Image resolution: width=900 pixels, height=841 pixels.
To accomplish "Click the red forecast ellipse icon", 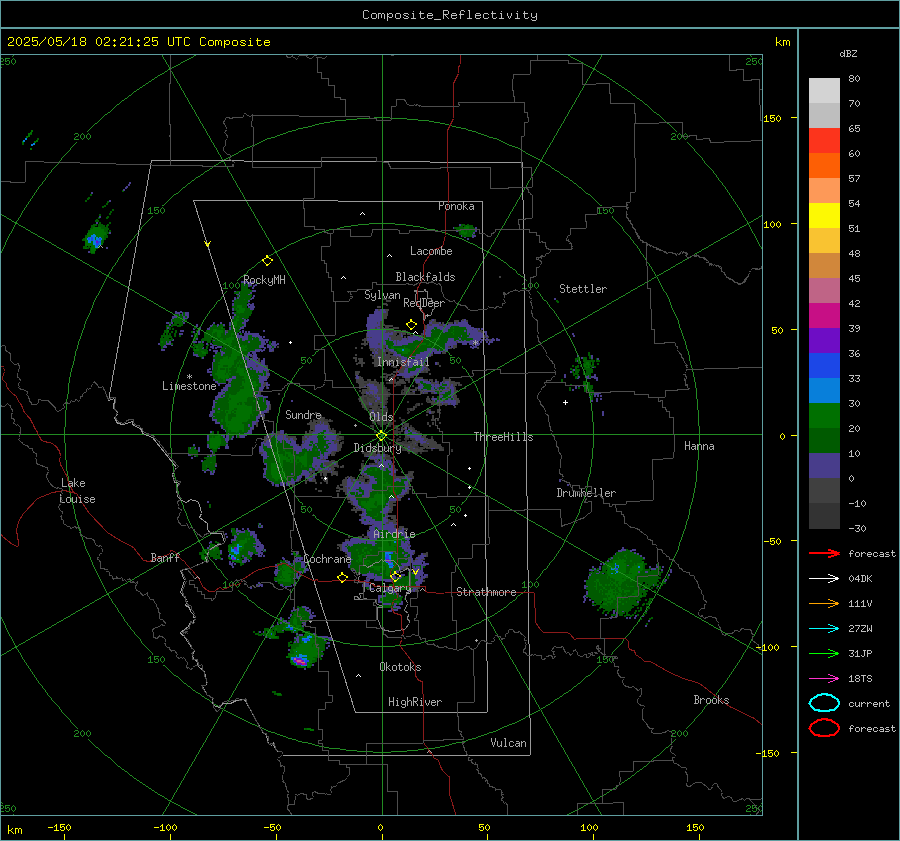I will coord(824,728).
